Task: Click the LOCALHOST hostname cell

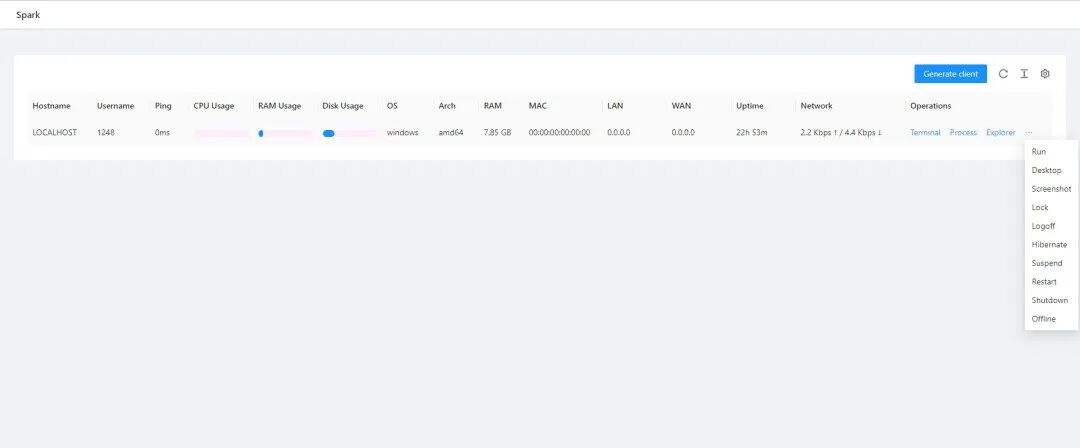Action: click(54, 132)
